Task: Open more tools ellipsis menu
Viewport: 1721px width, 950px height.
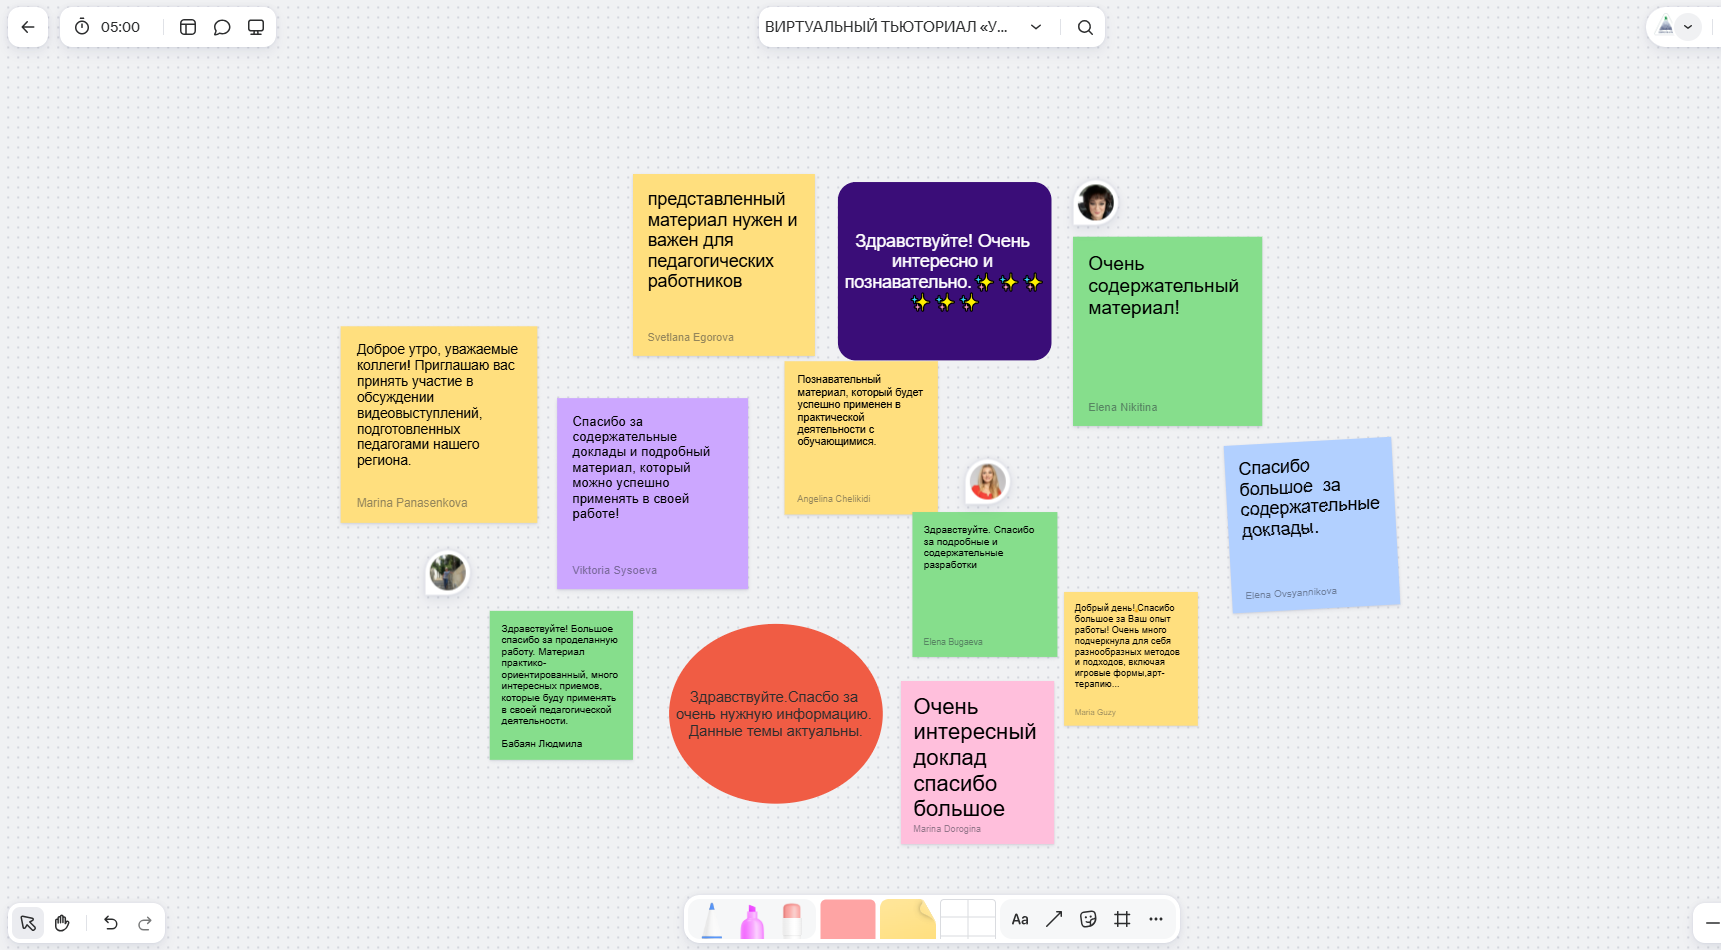Action: (1156, 919)
